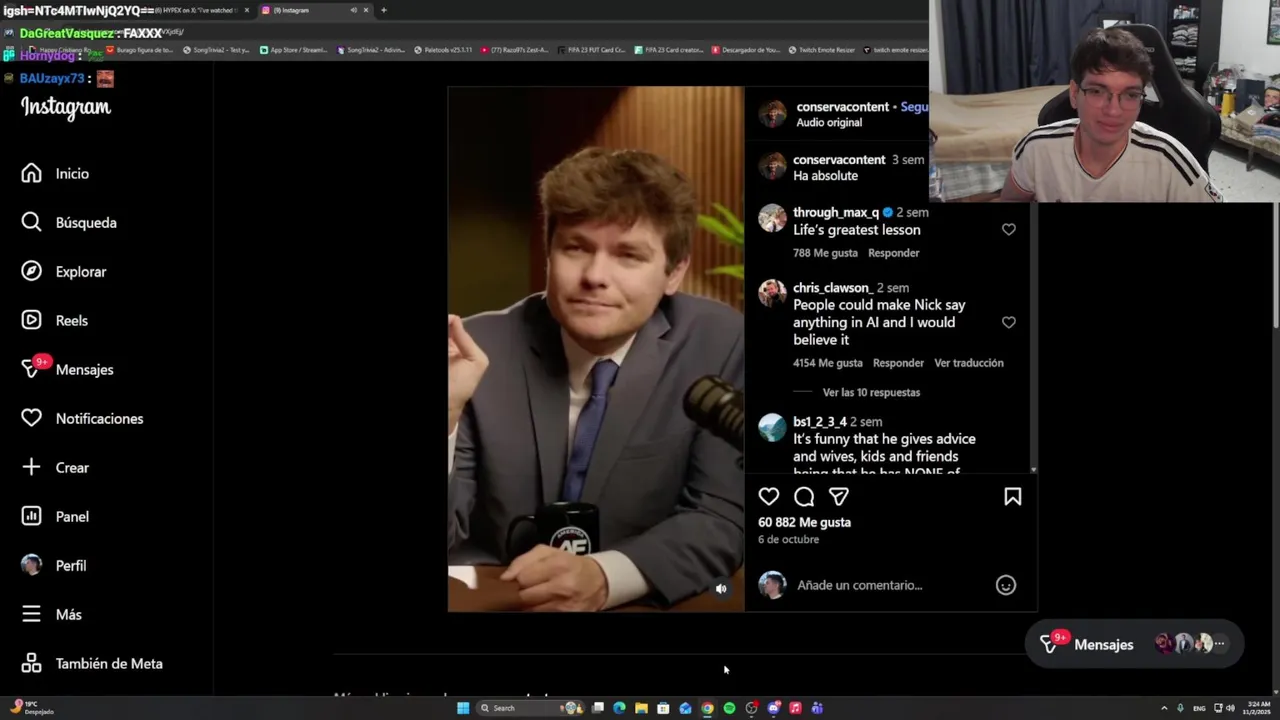This screenshot has height=720, width=1280.
Task: View 4154 Me gusta on comment
Action: pos(828,363)
